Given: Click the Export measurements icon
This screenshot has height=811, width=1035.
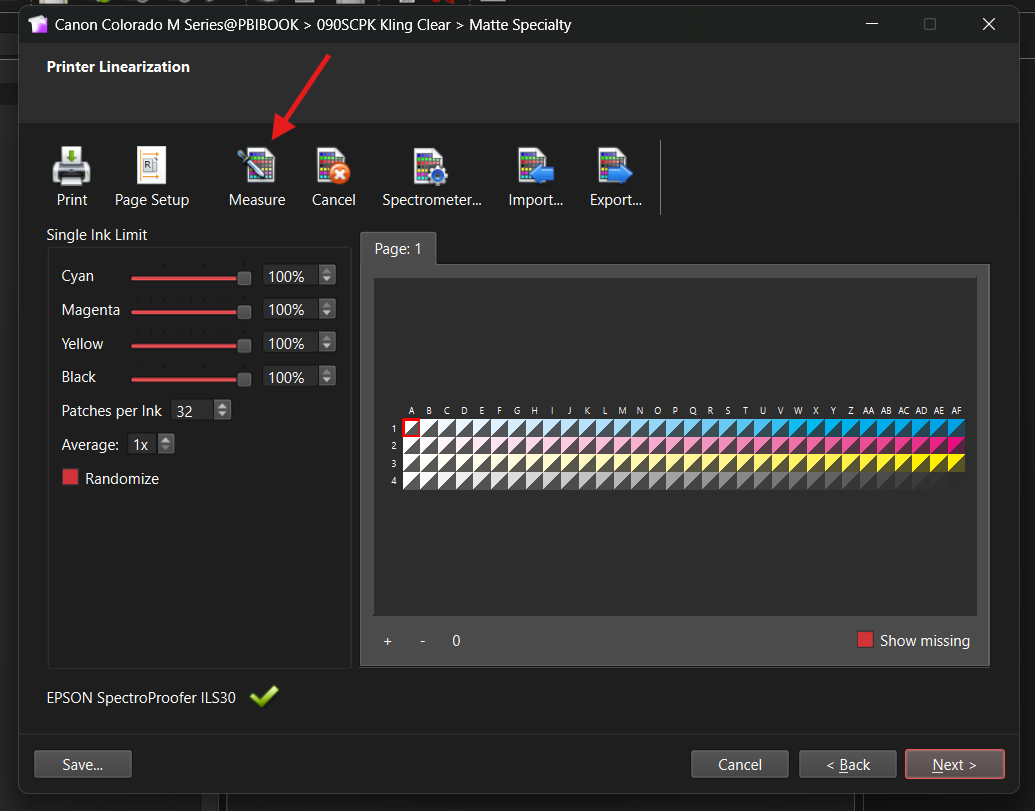Looking at the screenshot, I should tap(615, 167).
